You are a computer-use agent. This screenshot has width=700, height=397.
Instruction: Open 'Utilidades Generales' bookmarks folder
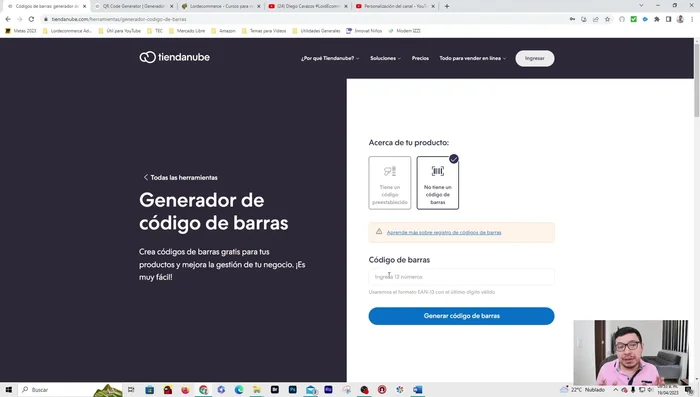316,31
